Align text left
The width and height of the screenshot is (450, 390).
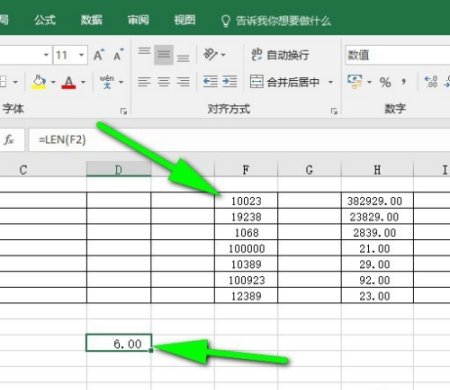[144, 82]
